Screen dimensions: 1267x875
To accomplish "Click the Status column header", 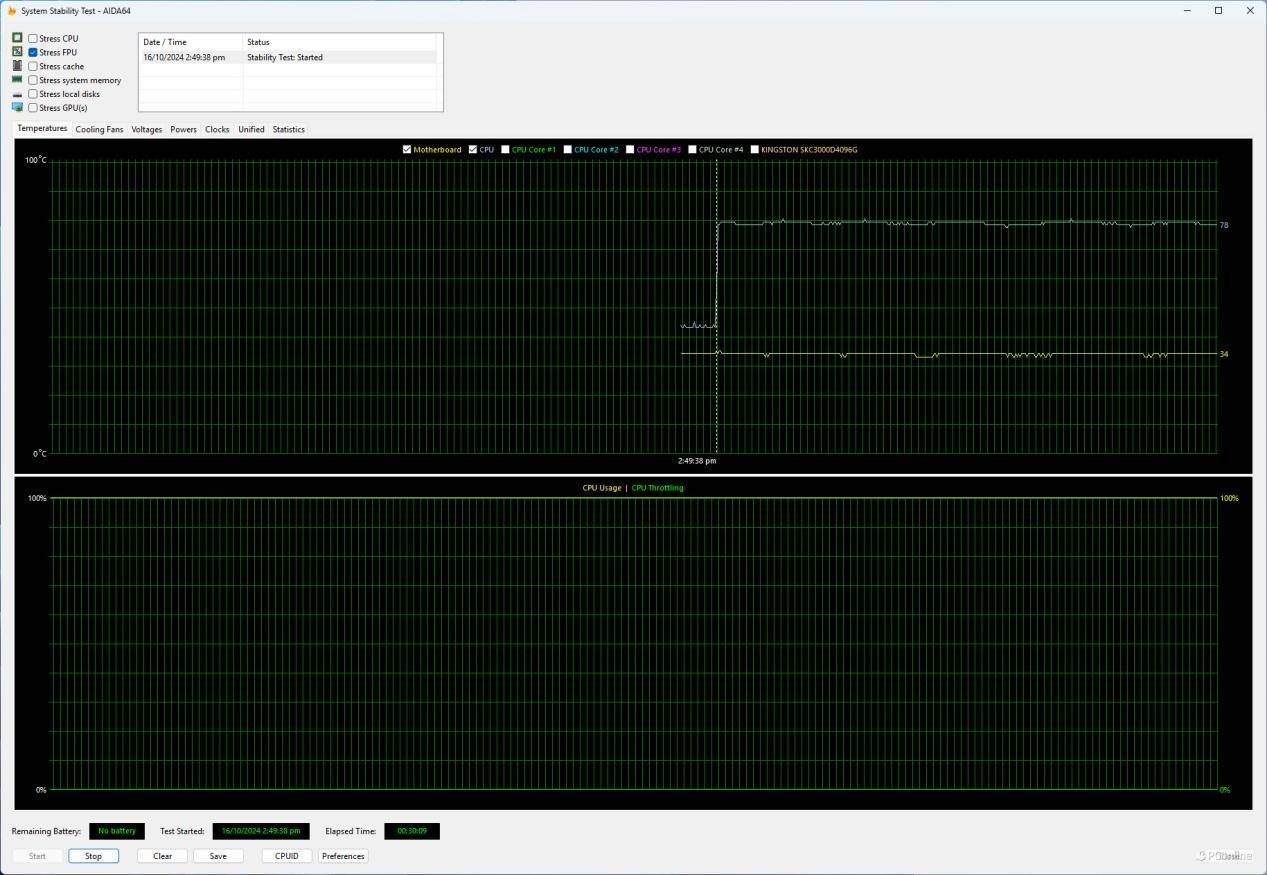I will click(342, 42).
